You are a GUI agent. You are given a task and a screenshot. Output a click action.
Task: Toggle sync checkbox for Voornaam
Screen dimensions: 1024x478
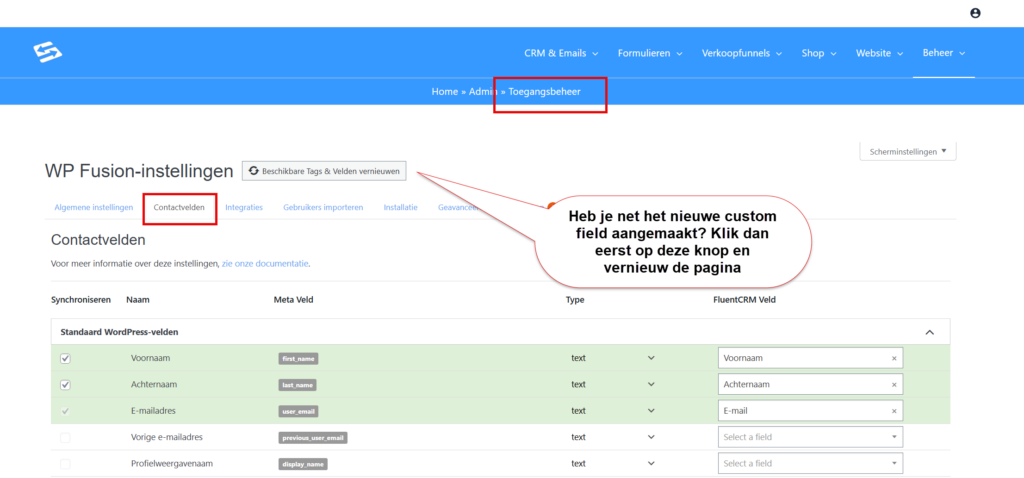pyautogui.click(x=65, y=358)
